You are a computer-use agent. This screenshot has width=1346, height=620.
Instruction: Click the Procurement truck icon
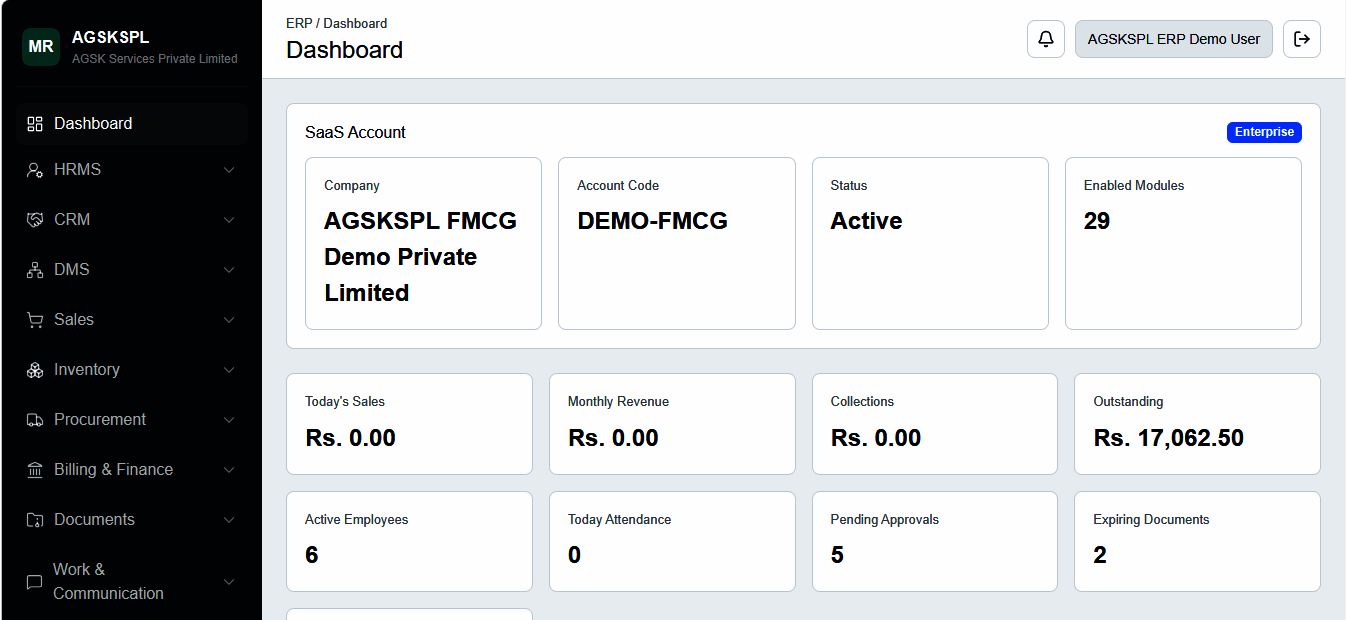point(35,420)
